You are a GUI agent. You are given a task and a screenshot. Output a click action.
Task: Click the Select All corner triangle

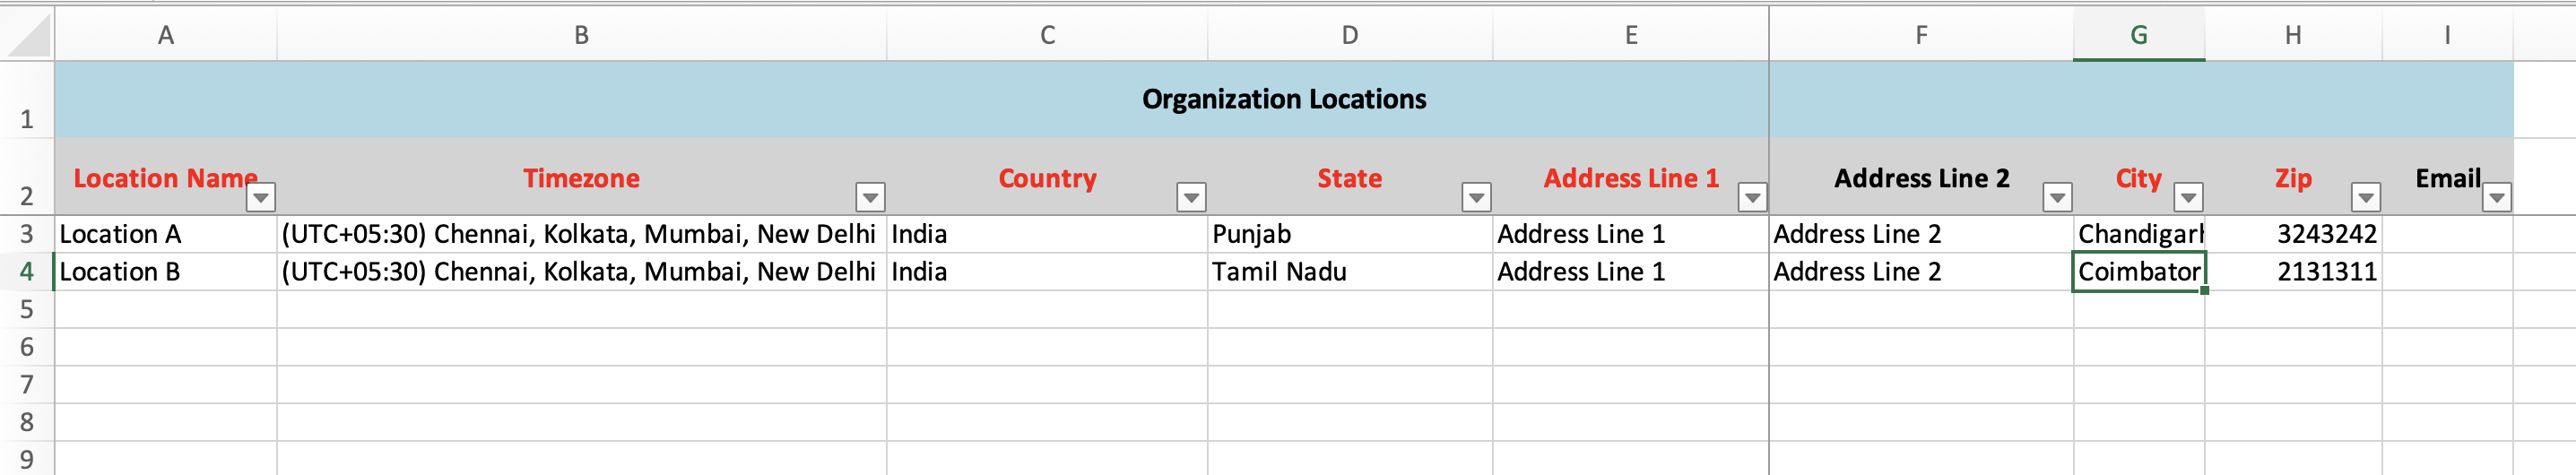[x=27, y=35]
